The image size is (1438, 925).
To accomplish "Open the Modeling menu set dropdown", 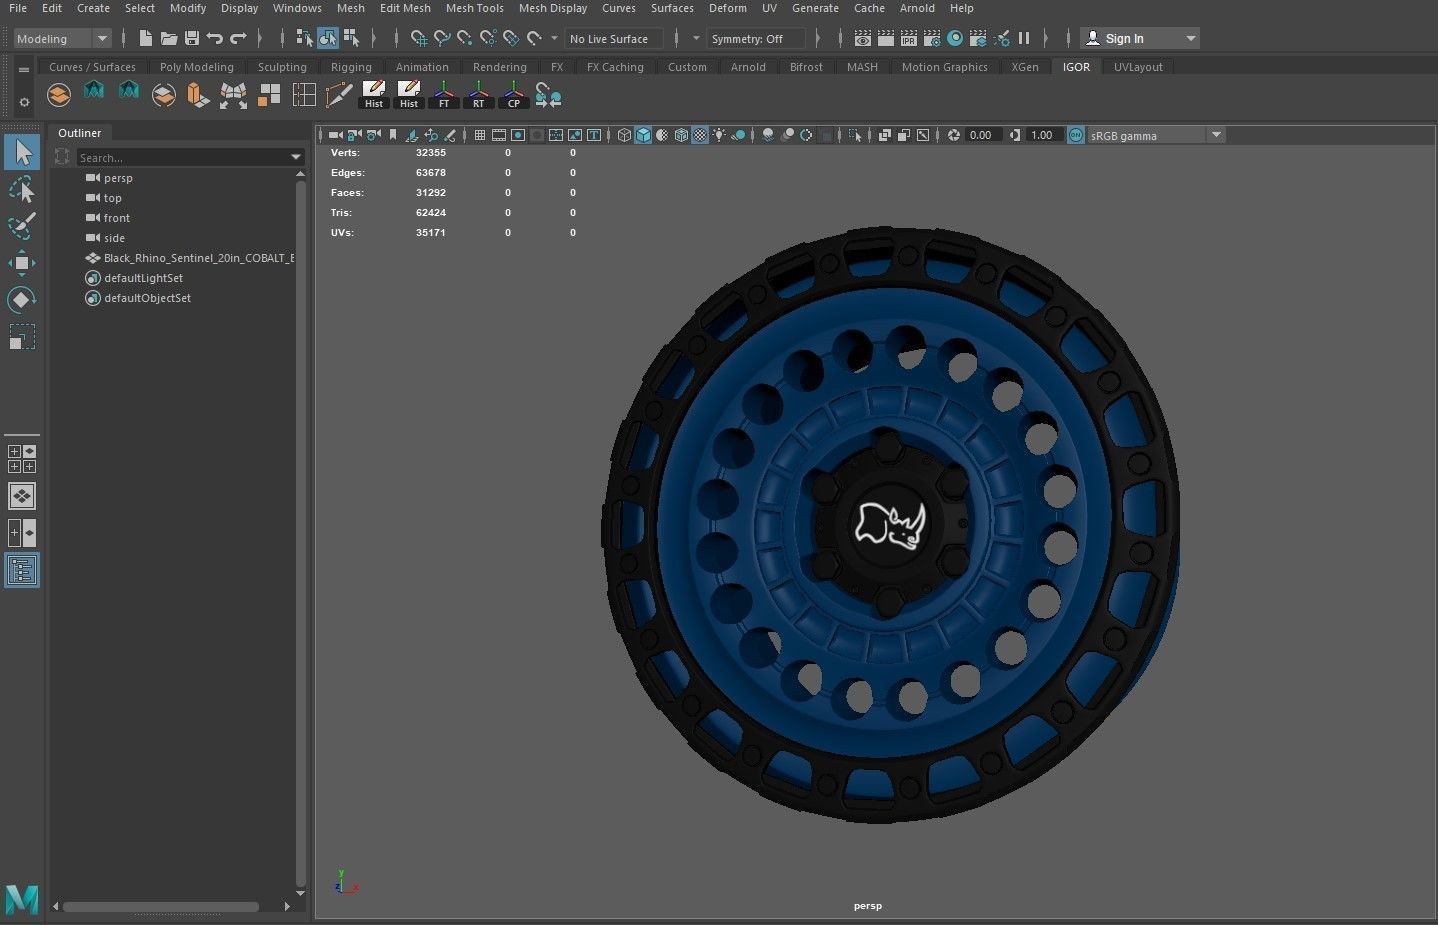I will (x=62, y=38).
